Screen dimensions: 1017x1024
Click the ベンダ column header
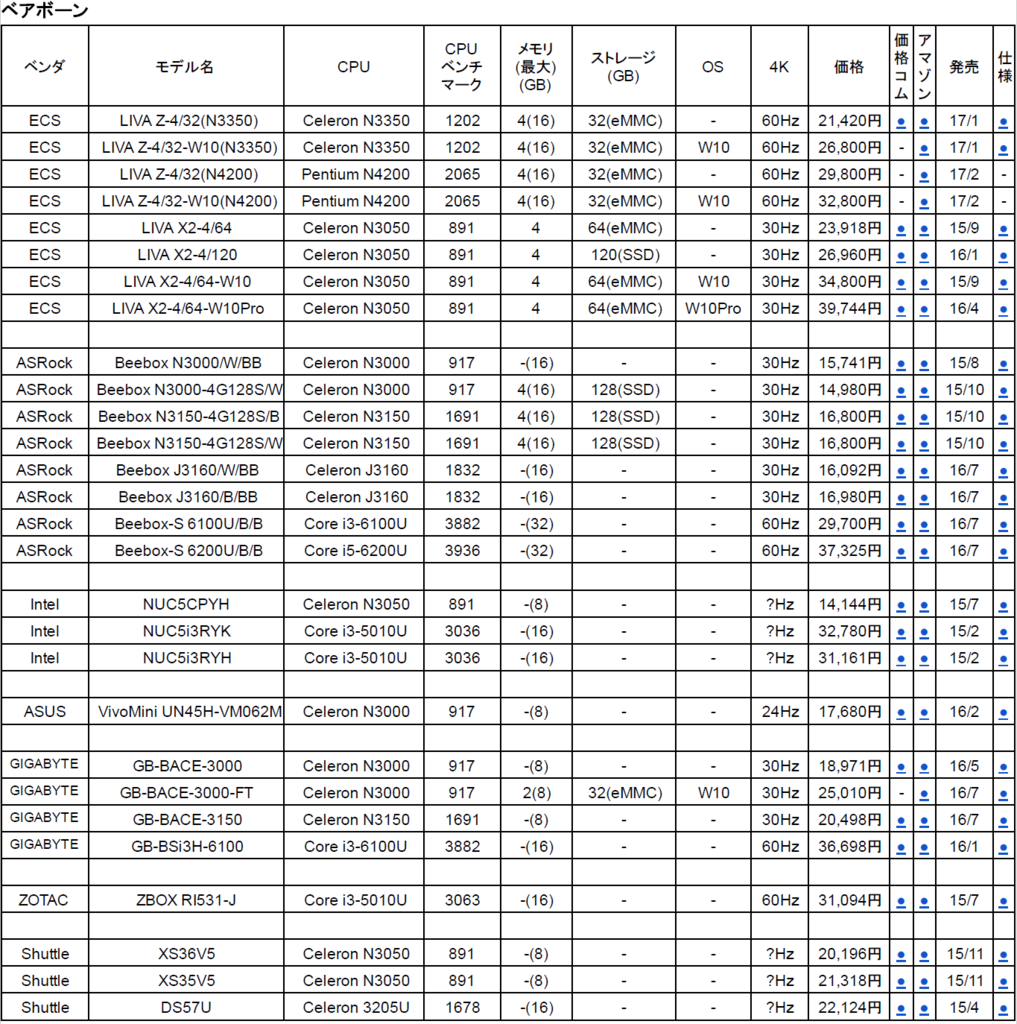click(x=44, y=67)
